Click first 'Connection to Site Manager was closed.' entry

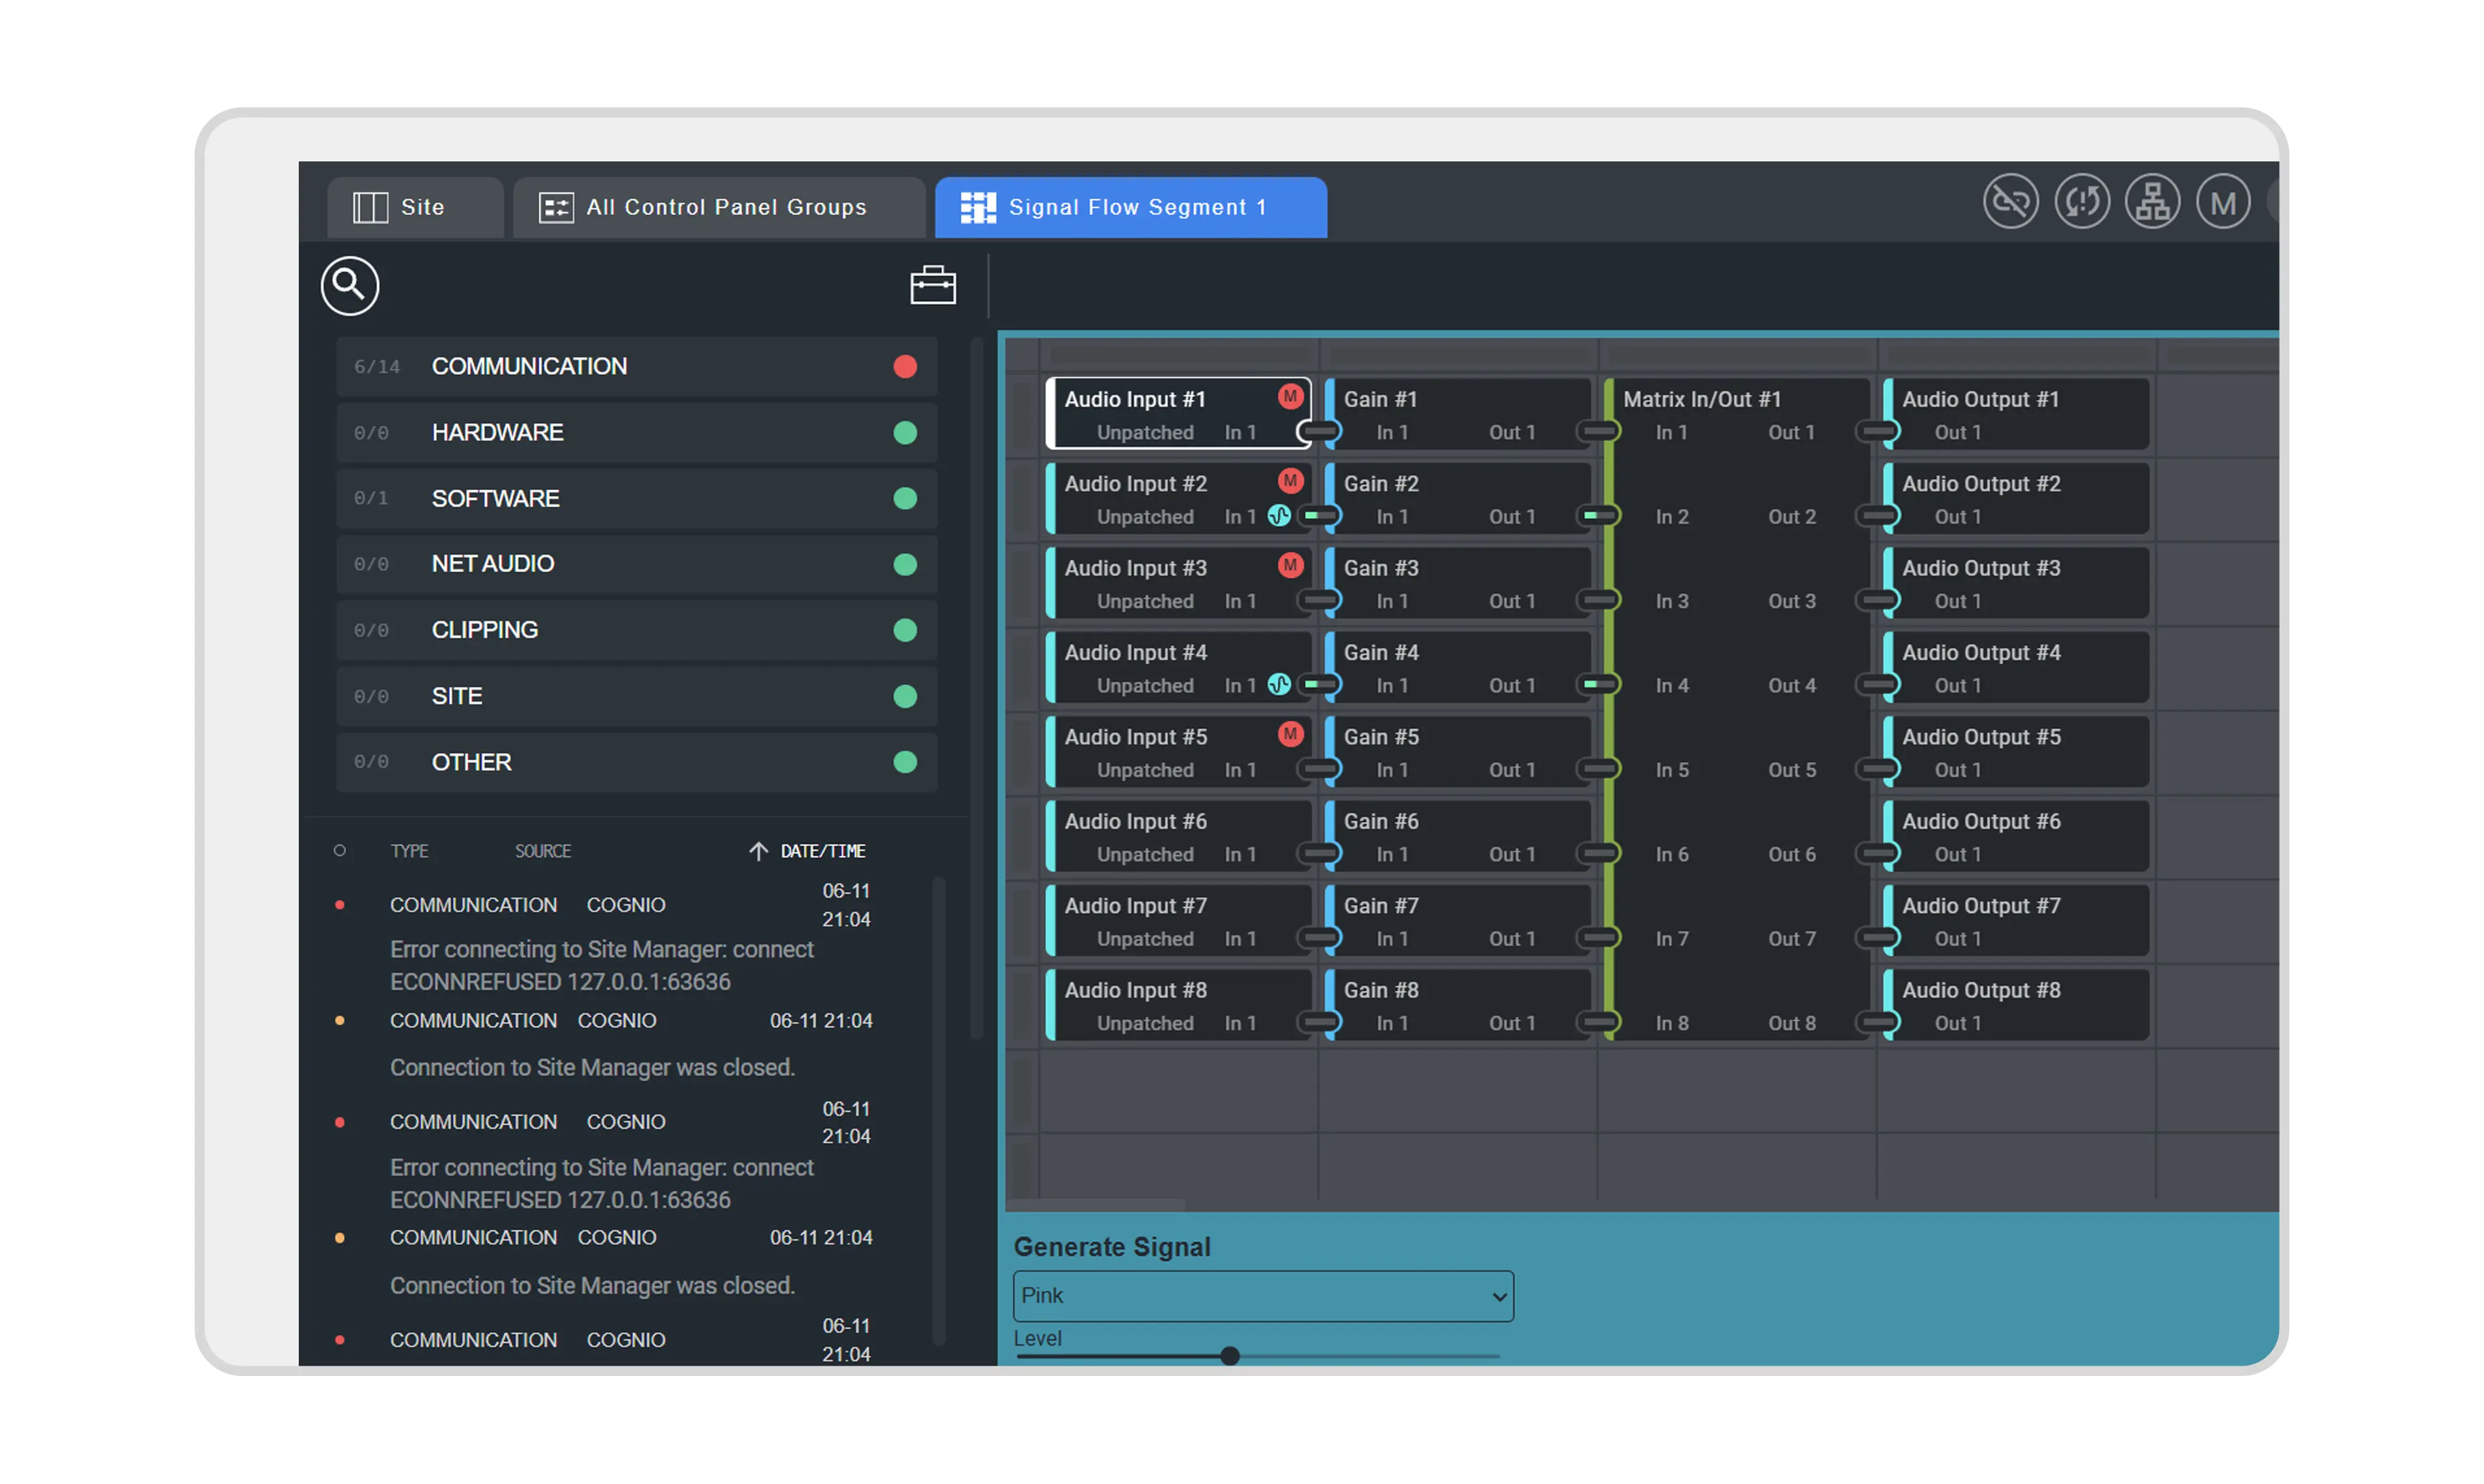tap(592, 1067)
